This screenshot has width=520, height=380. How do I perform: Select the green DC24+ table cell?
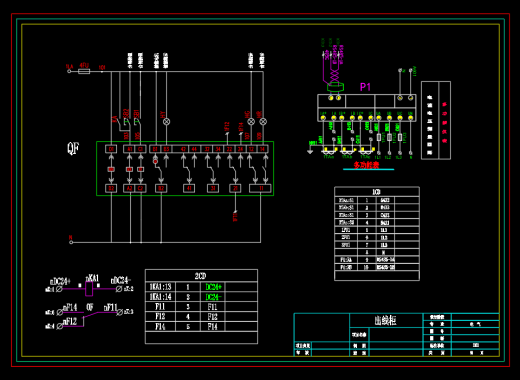[x=213, y=287]
